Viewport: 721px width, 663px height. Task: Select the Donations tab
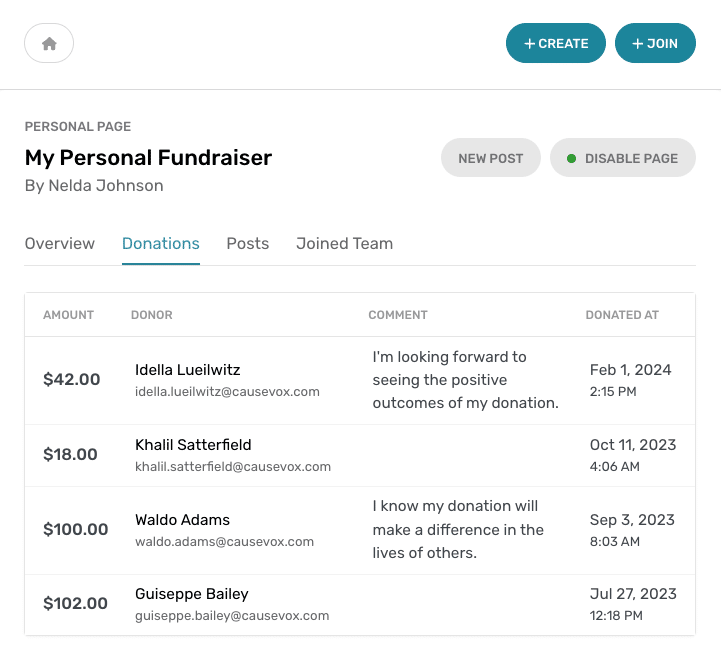pyautogui.click(x=160, y=243)
